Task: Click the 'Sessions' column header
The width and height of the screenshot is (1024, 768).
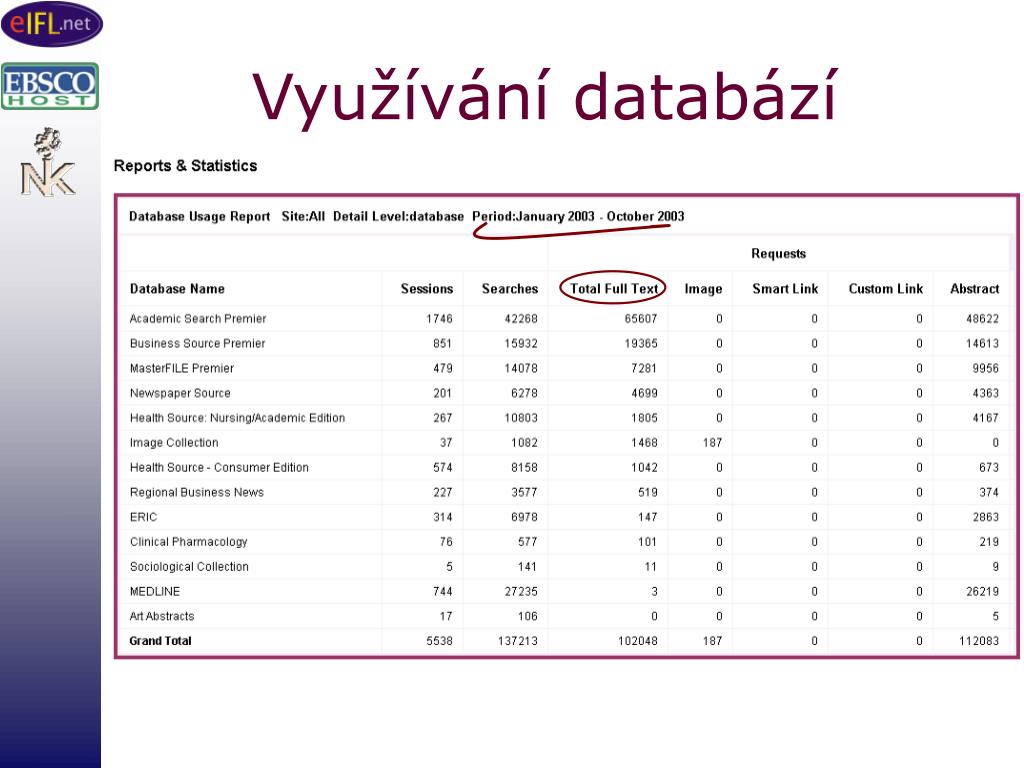Action: (x=426, y=289)
